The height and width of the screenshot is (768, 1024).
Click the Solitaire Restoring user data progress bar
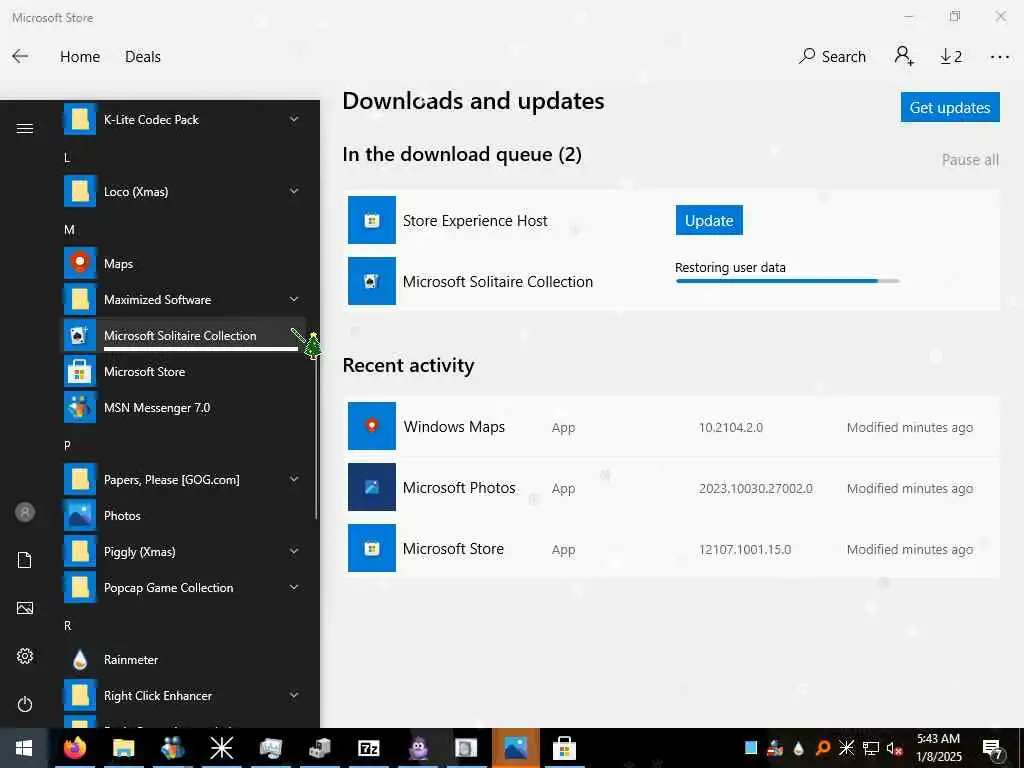(788, 281)
